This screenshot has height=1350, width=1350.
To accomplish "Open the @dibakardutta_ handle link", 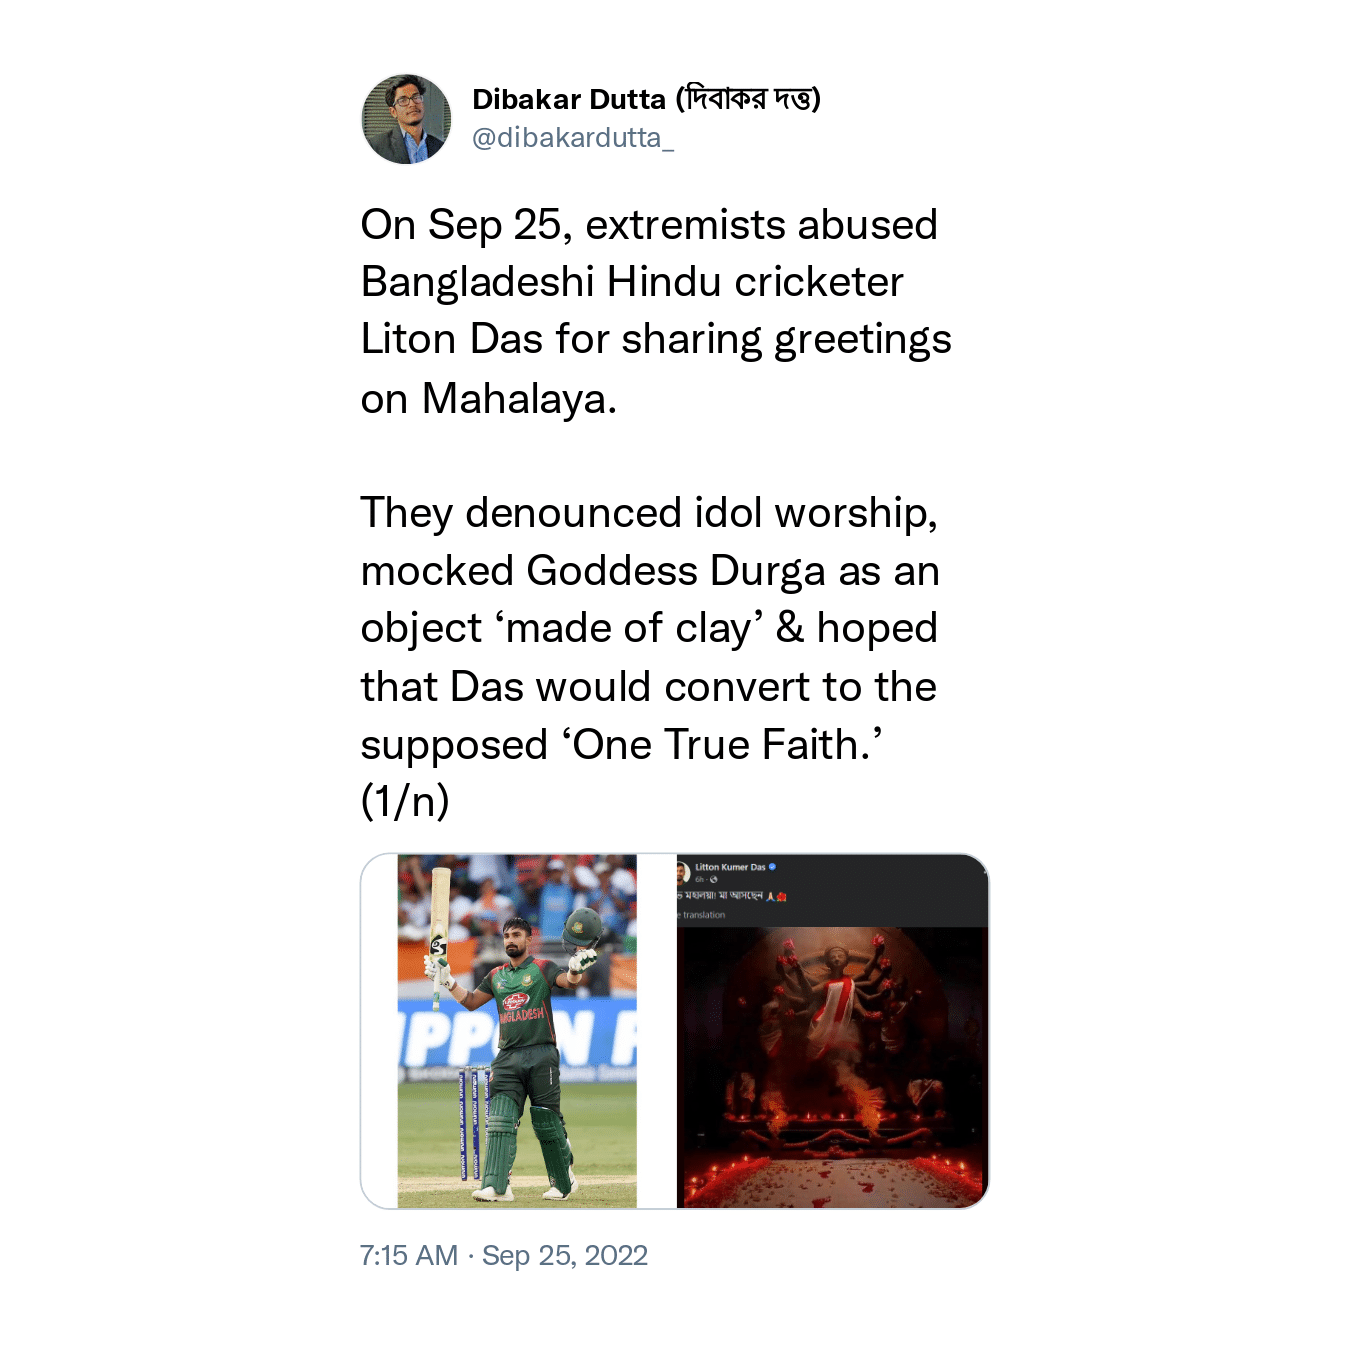I will tap(573, 138).
